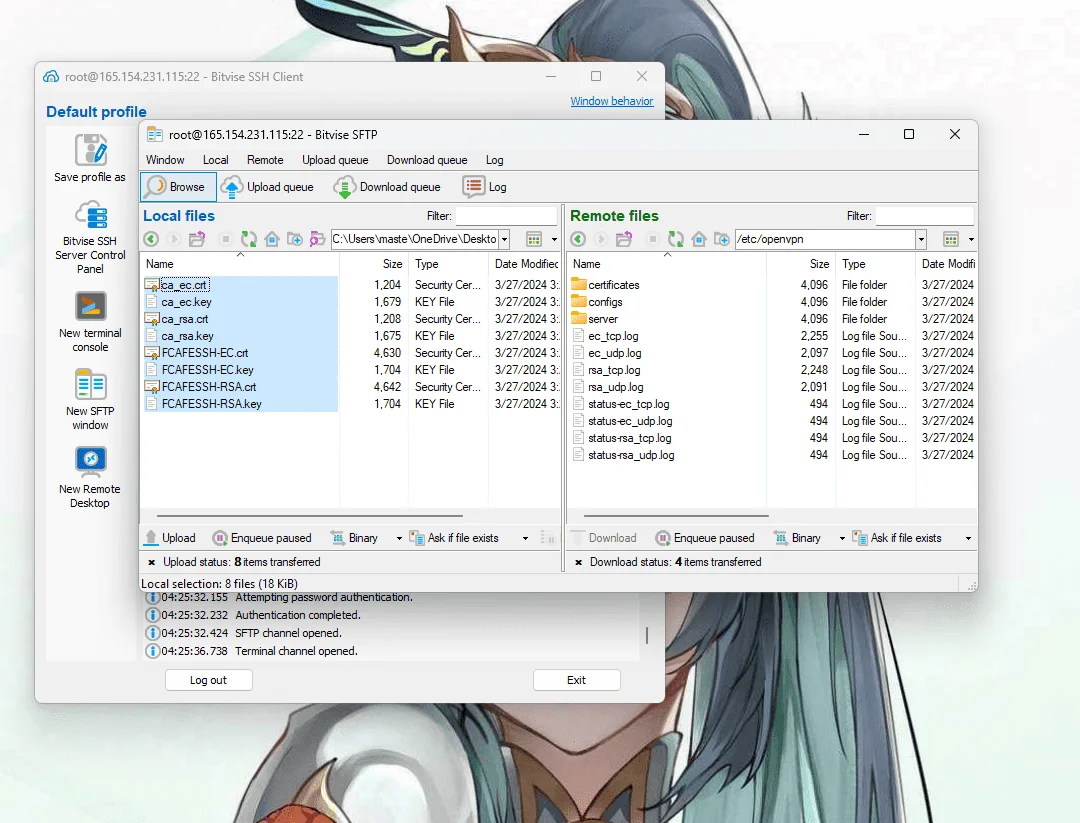Open download Binary transfer mode dropdown
Viewport: 1080px width, 823px height.
(842, 538)
